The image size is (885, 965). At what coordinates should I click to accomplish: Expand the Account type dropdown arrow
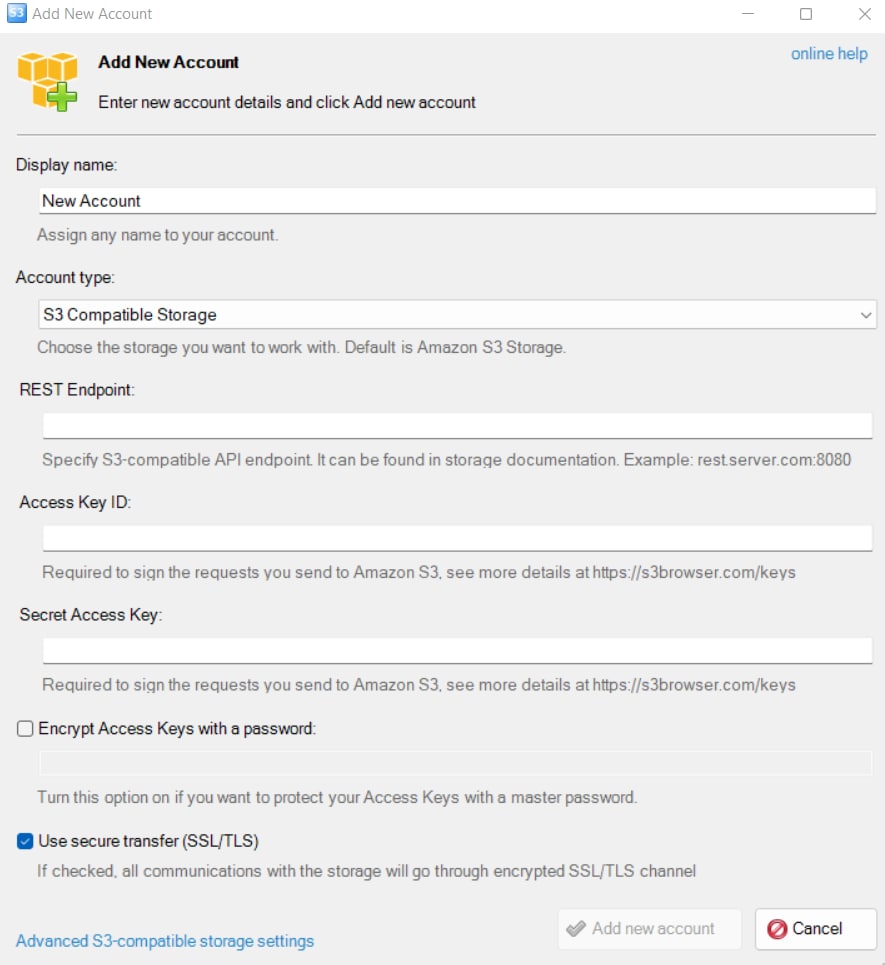(865, 315)
